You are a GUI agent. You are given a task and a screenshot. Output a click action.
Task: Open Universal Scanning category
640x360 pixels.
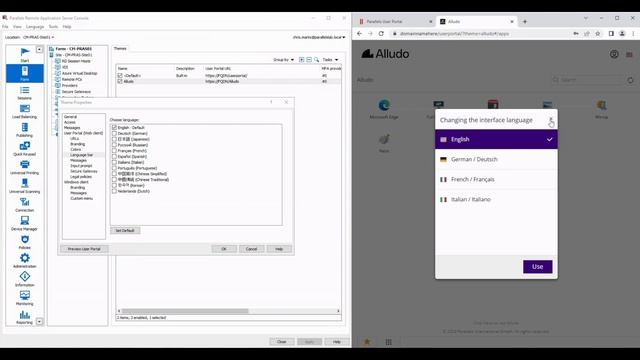tap(24, 186)
